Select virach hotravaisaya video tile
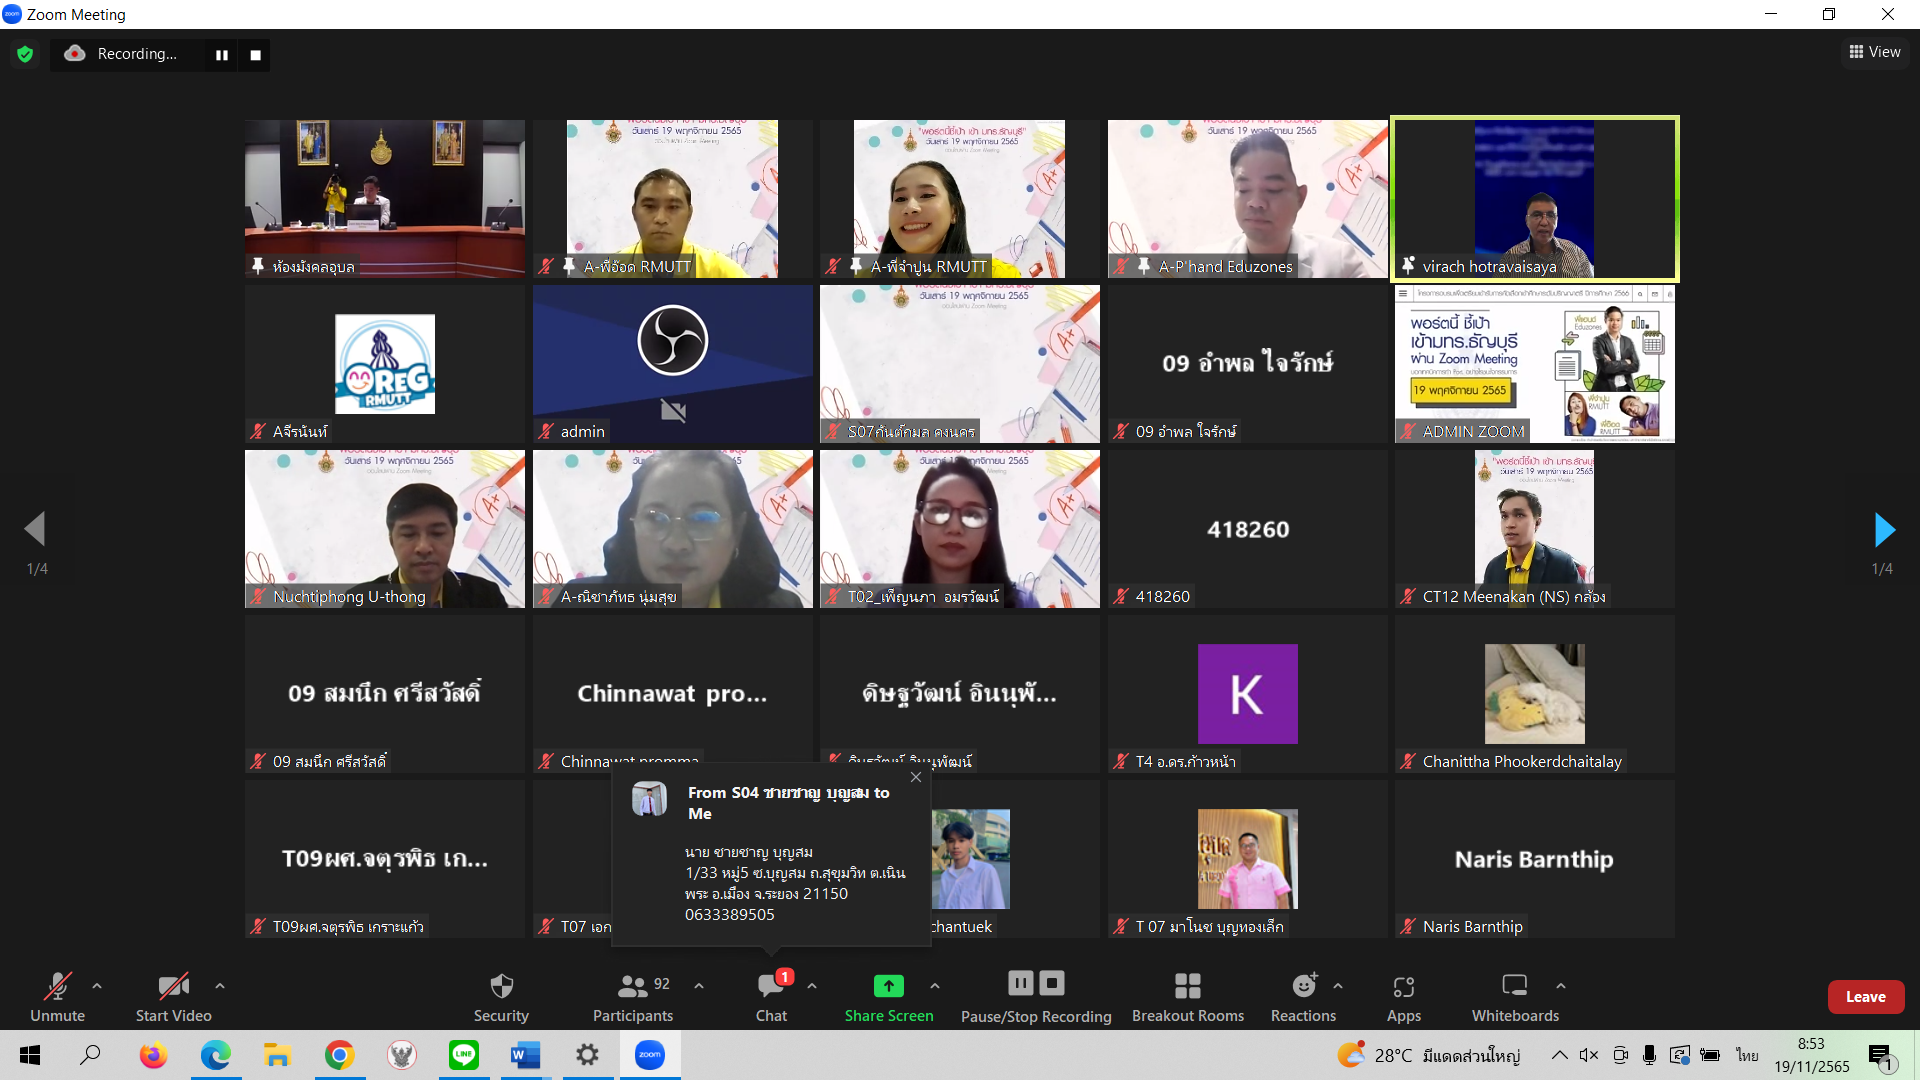Viewport: 1920px width, 1080px height. 1534,198
